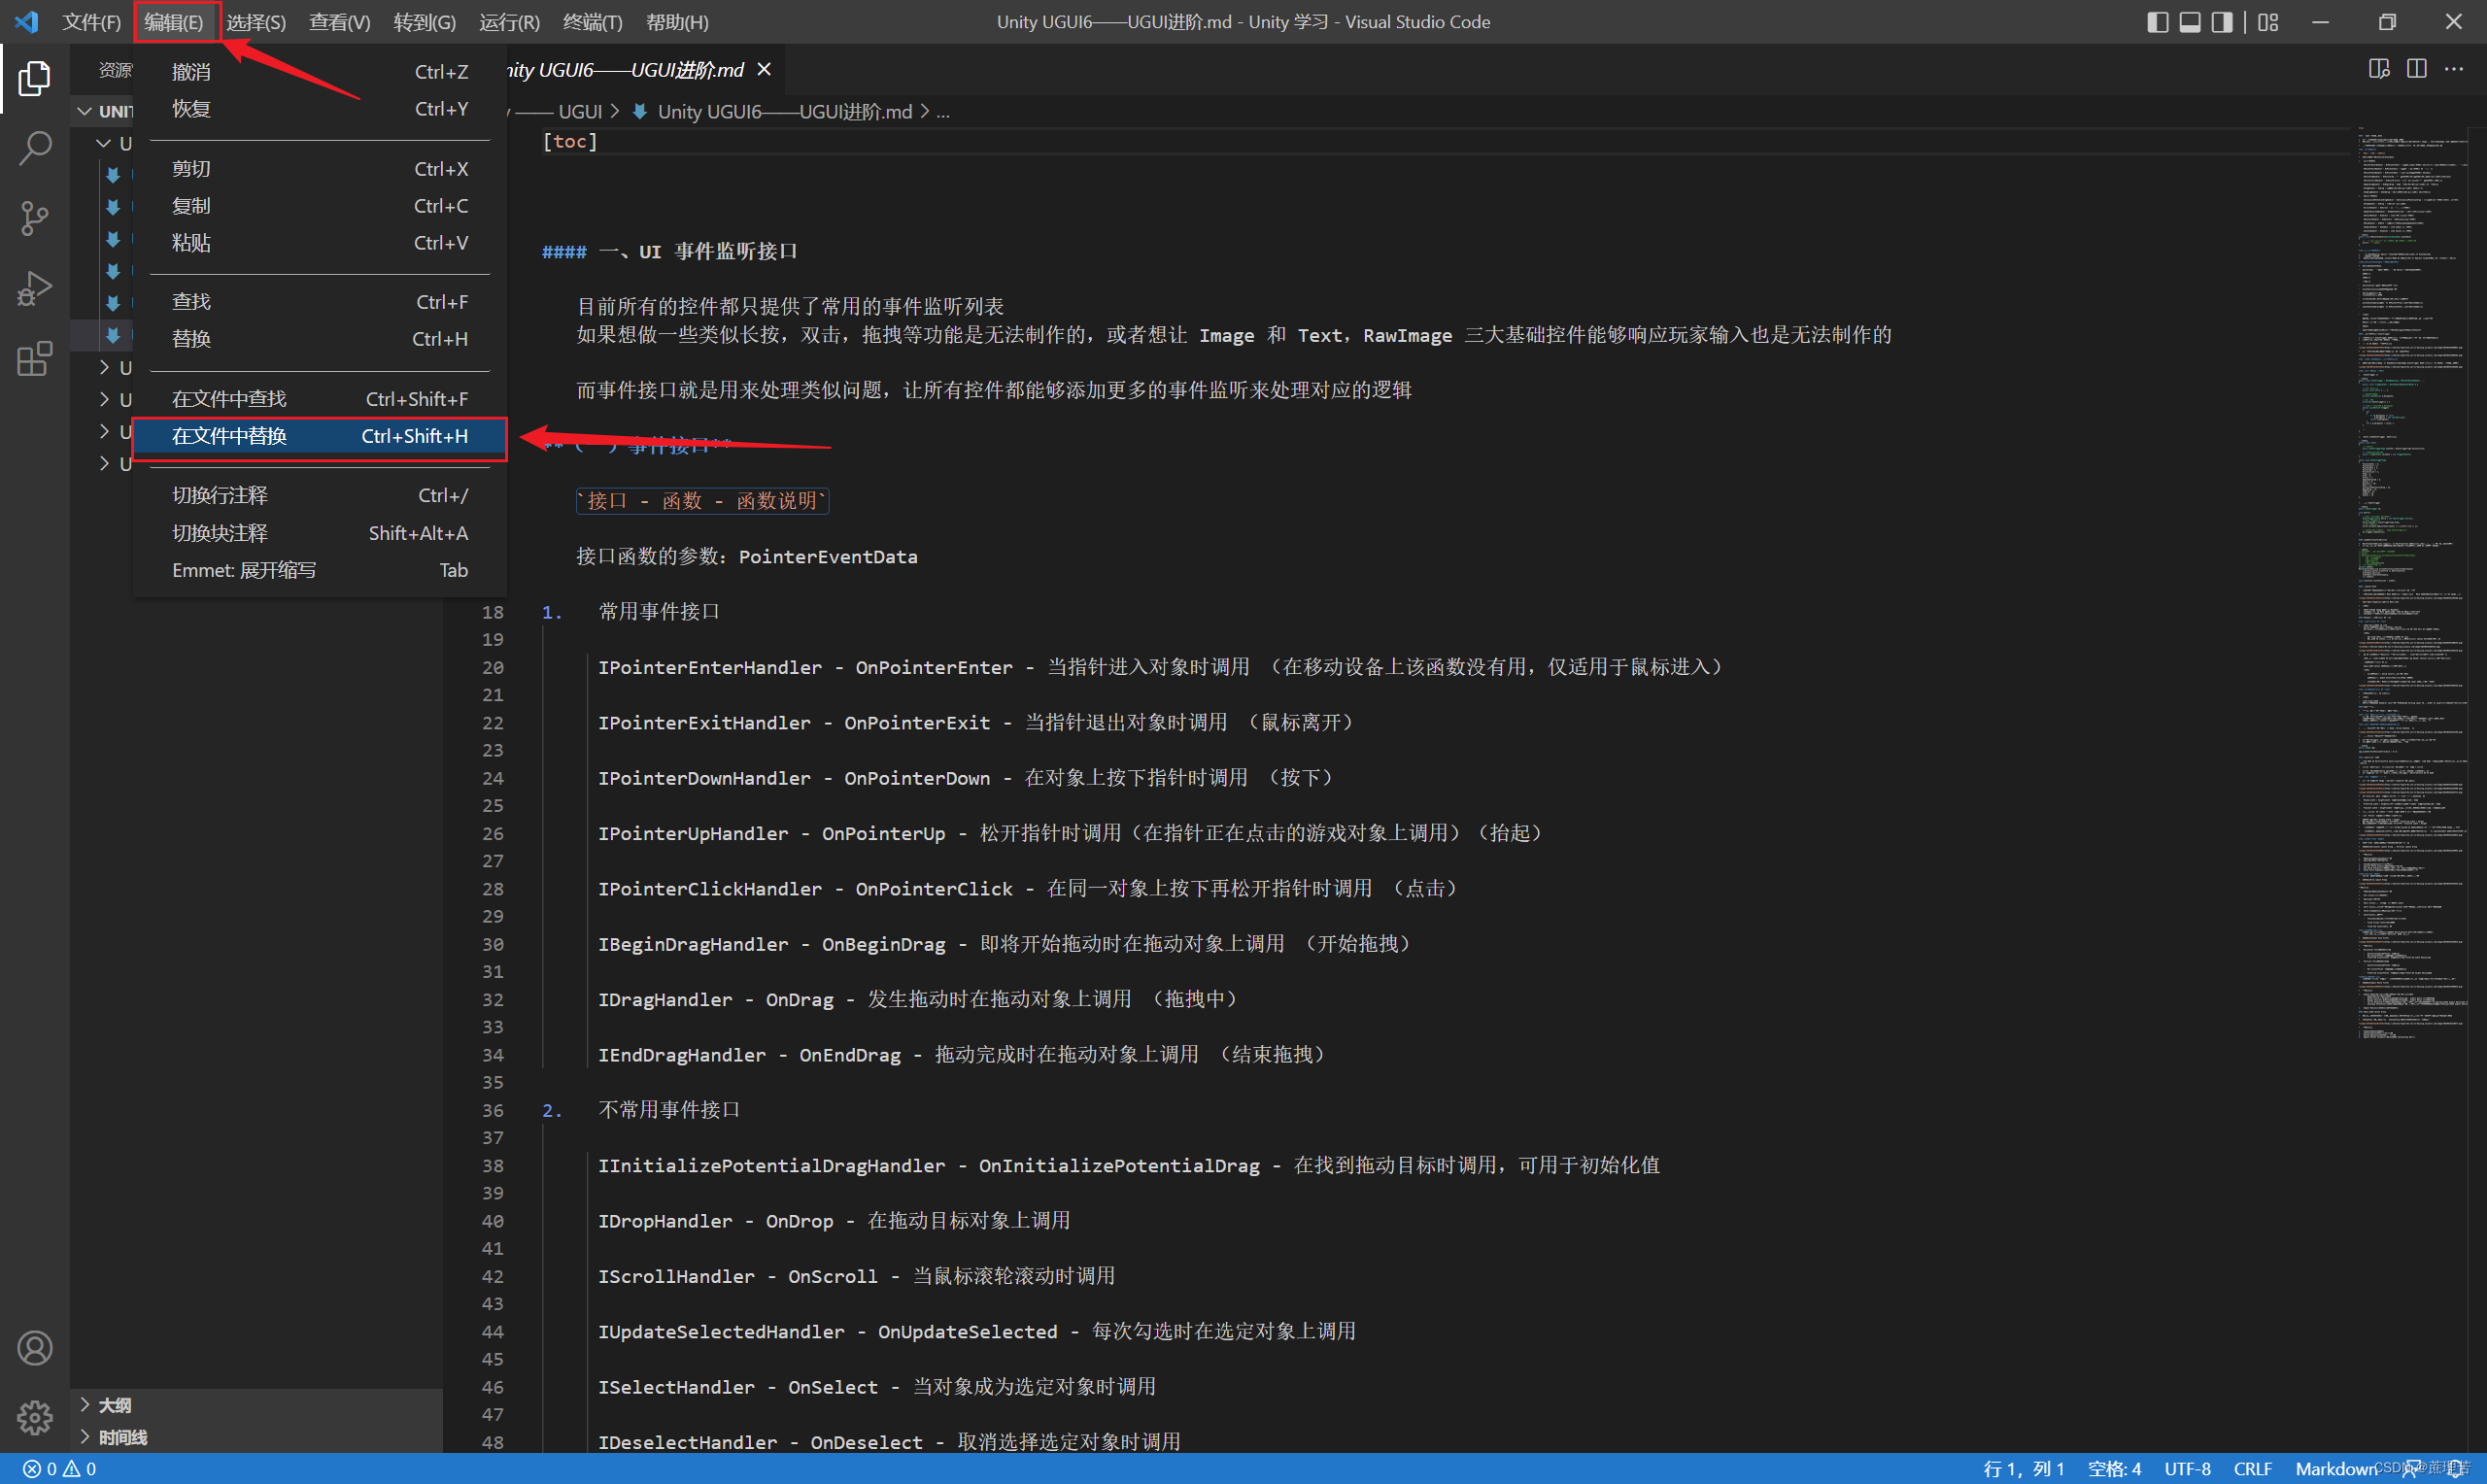This screenshot has height=1484, width=2487.
Task: Click the IDropHandler - OnDrop line
Action: pyautogui.click(x=834, y=1221)
